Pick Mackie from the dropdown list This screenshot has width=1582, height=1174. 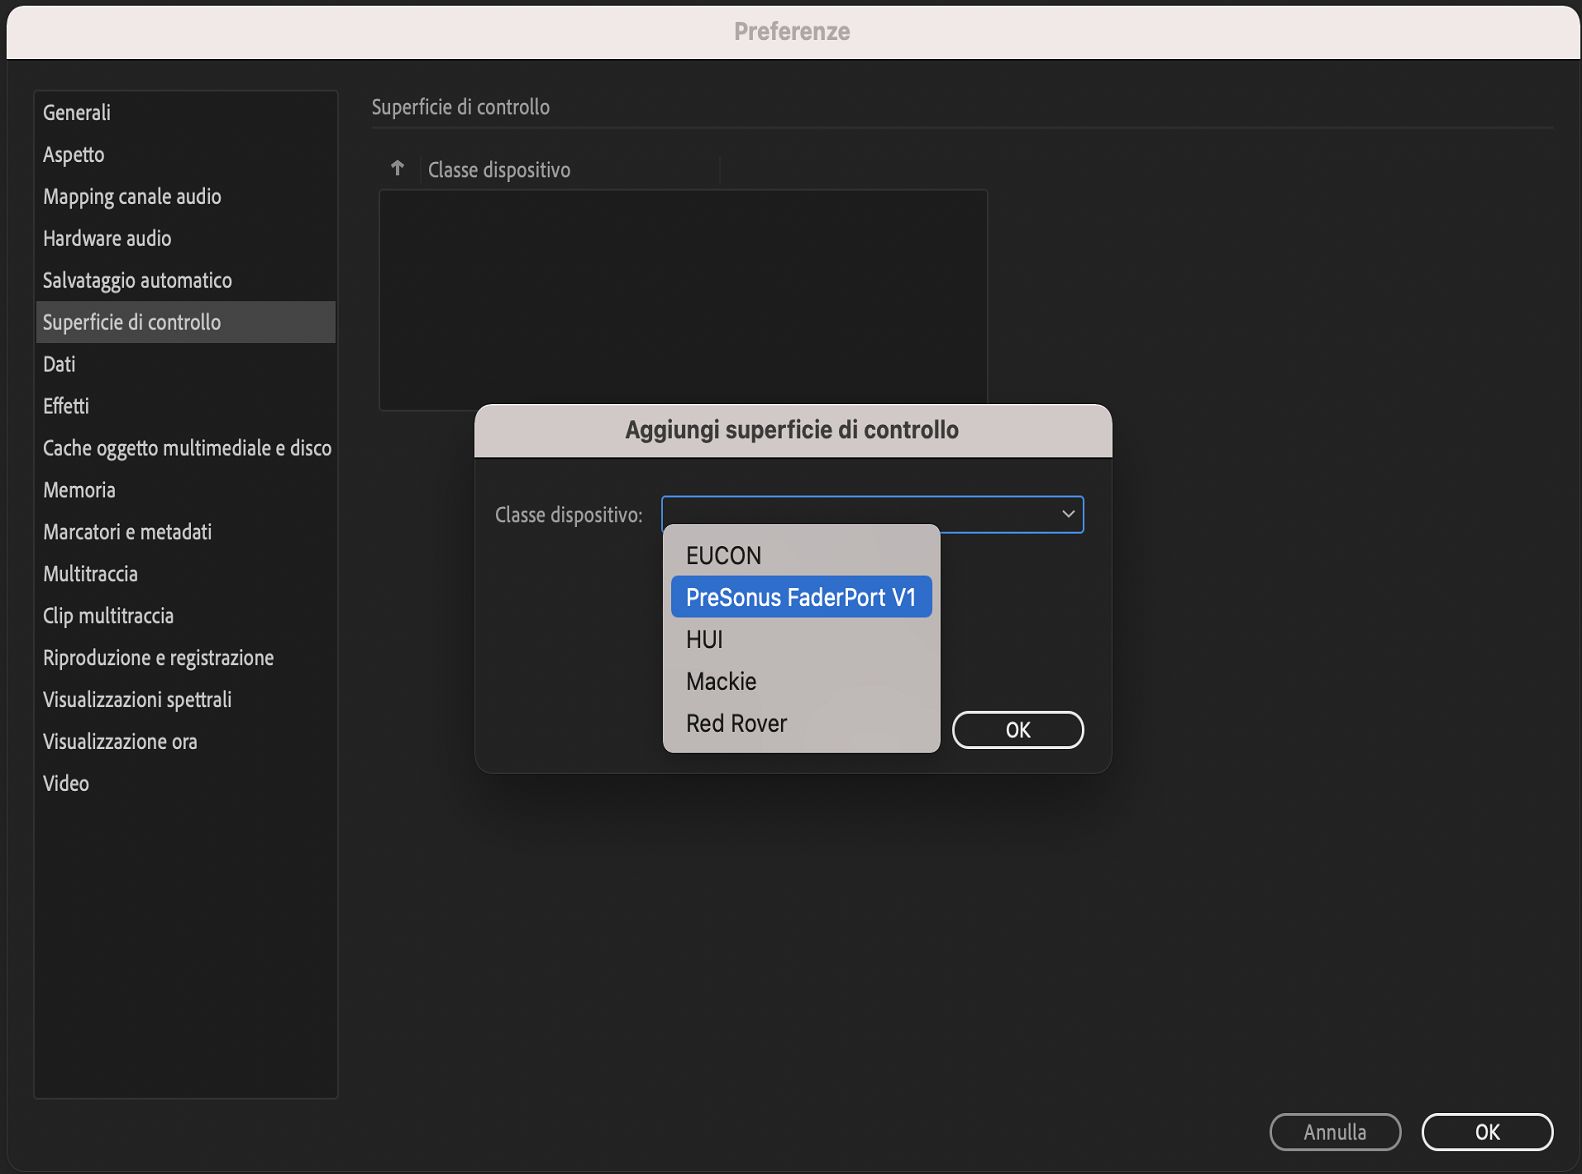(x=801, y=681)
